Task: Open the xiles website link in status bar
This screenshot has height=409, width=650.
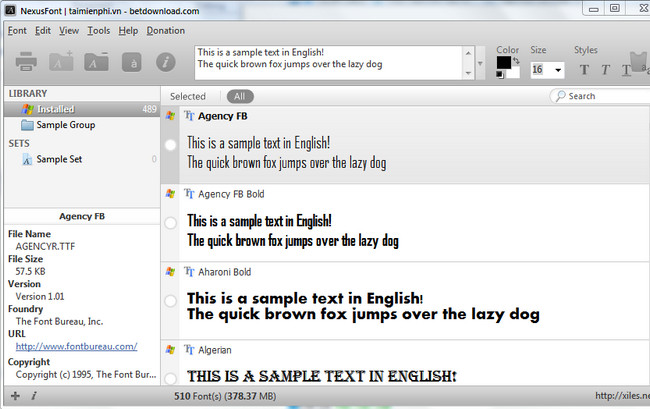Action: (x=622, y=396)
